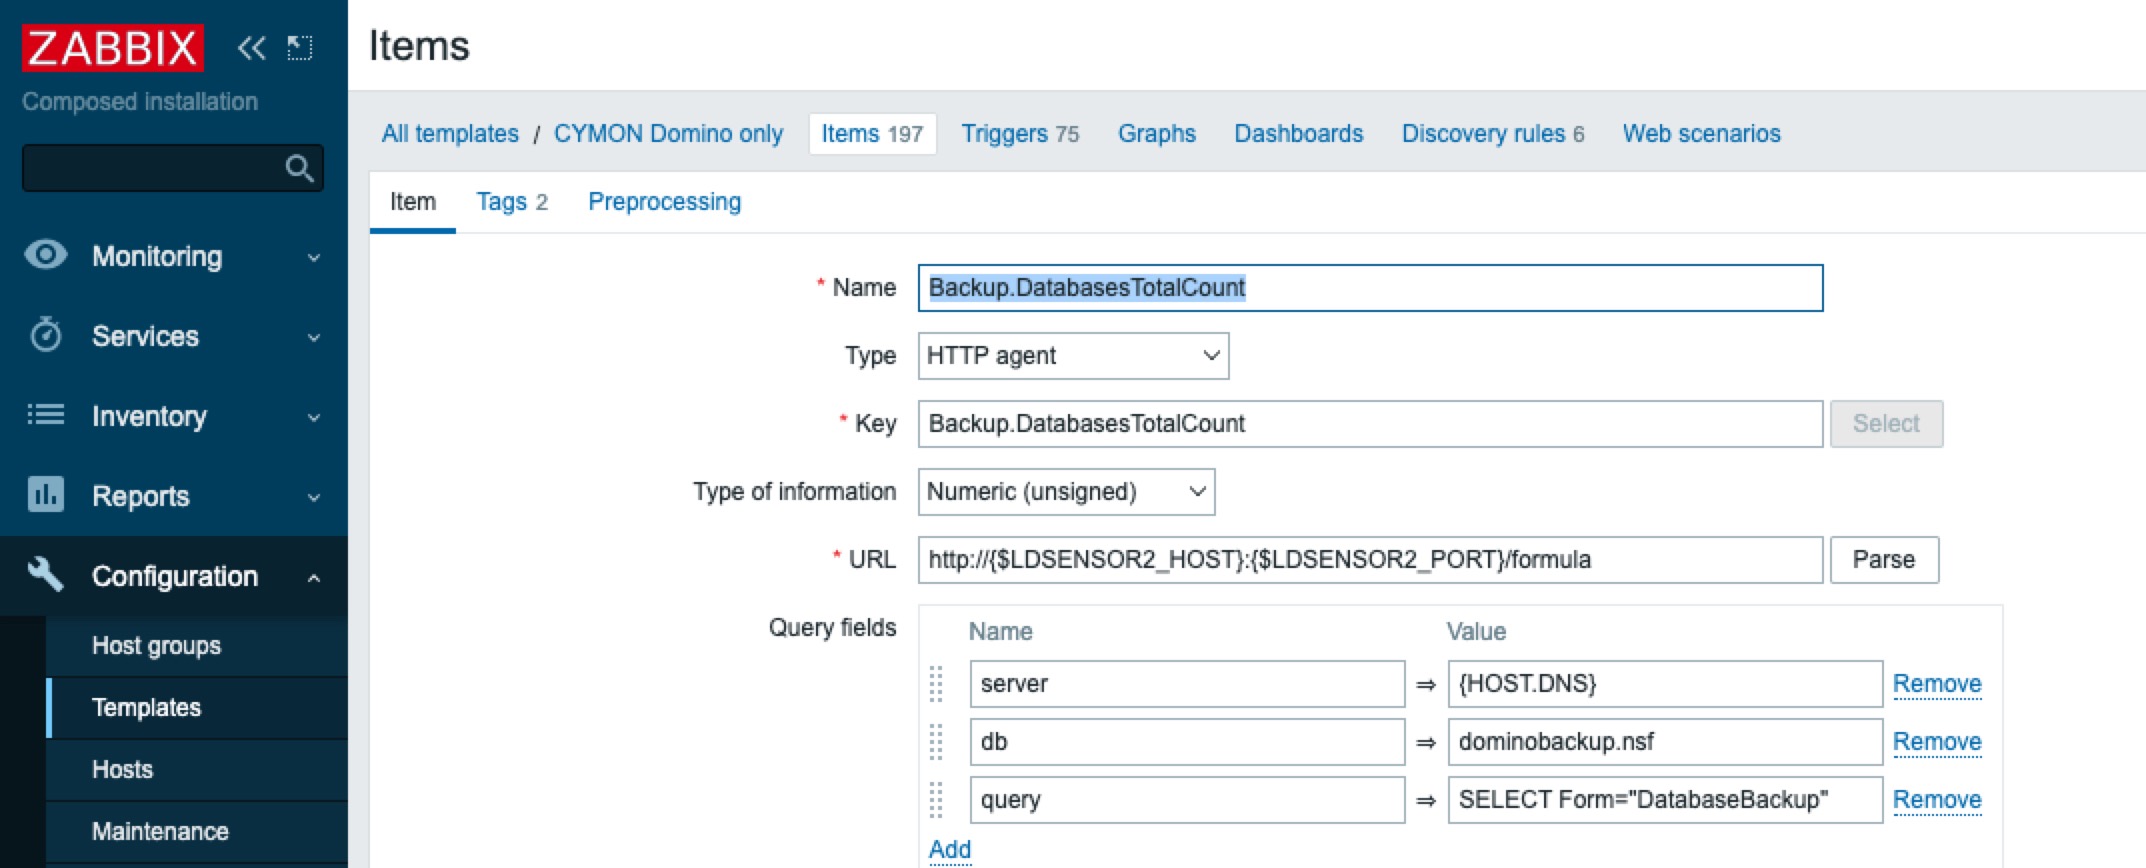Open Graphs link
Image resolution: width=2146 pixels, height=868 pixels.
(x=1157, y=134)
